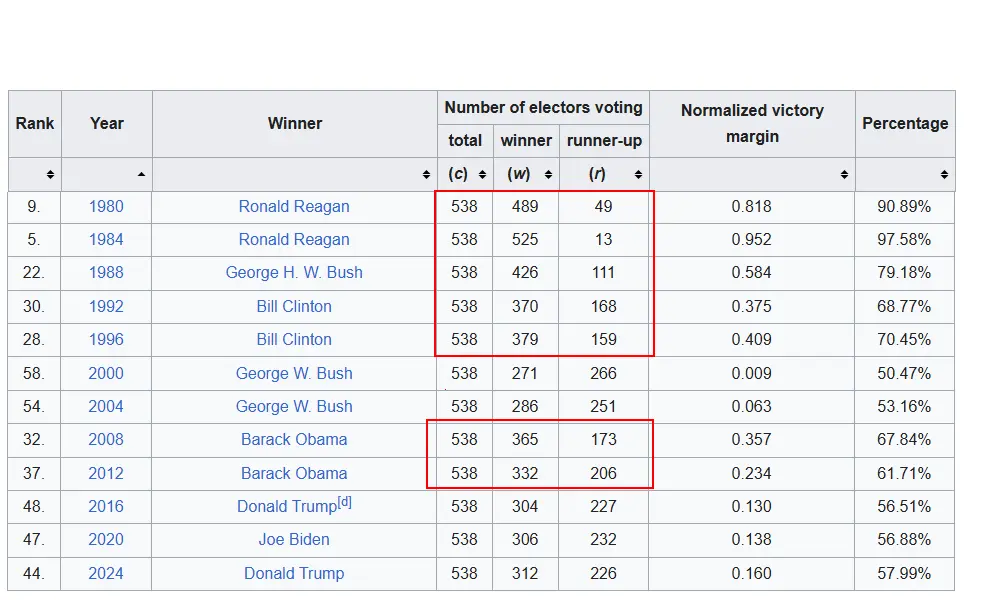Sort by Winner column sort icon
Viewport: 981px width, 600px height.
[x=427, y=174]
